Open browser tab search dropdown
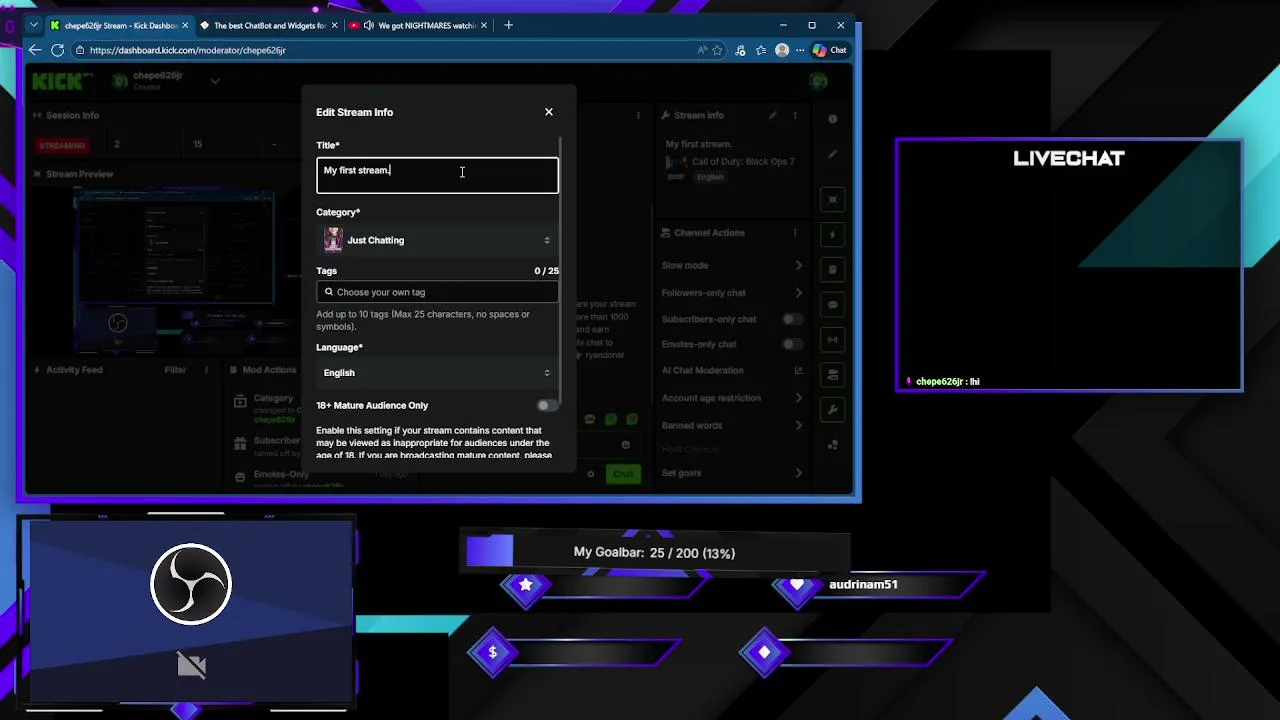Image resolution: width=1280 pixels, height=720 pixels. point(33,25)
